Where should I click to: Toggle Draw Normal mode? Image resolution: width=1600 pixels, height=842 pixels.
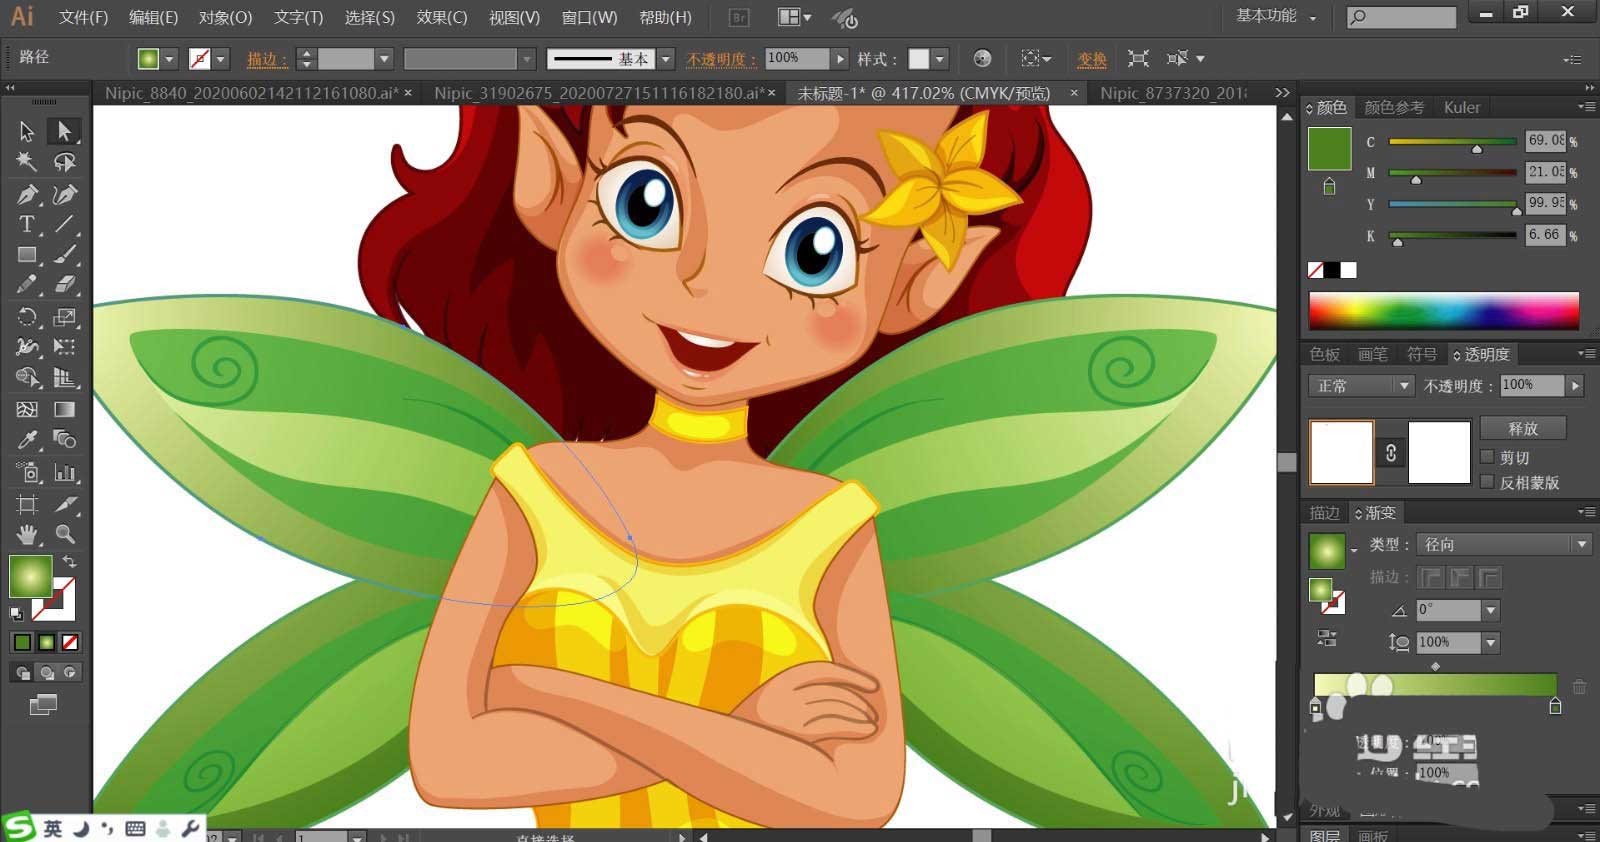coord(22,673)
